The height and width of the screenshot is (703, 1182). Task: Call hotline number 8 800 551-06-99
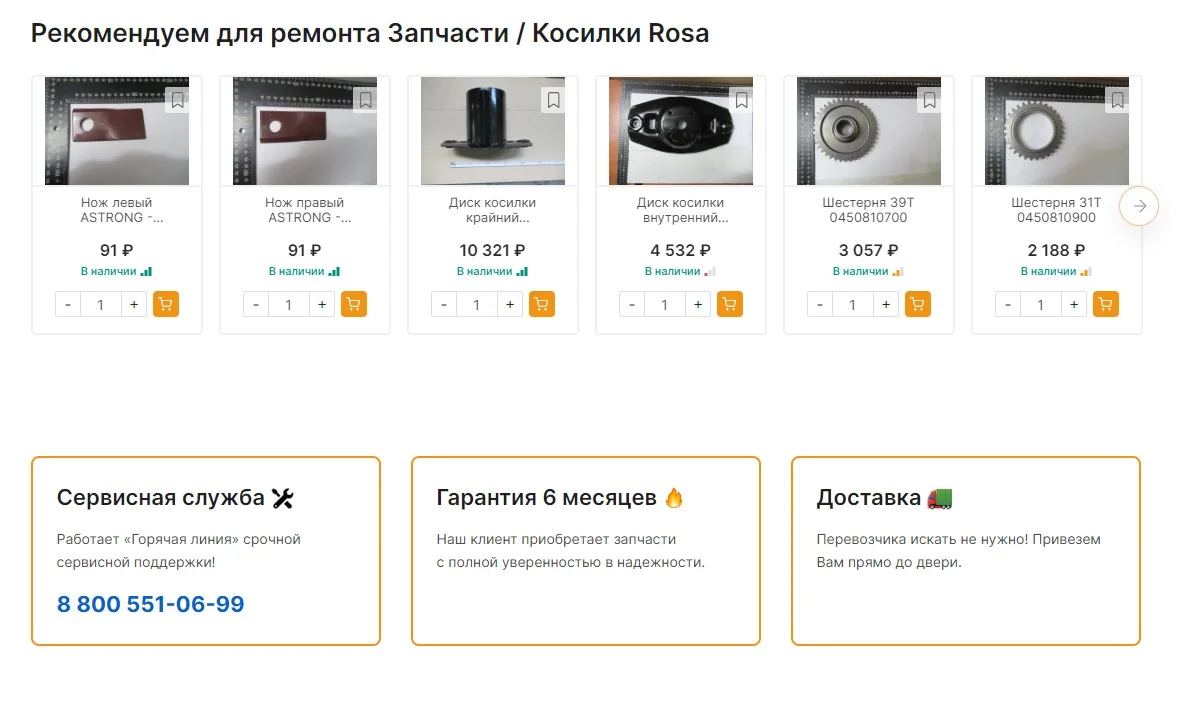pos(151,604)
